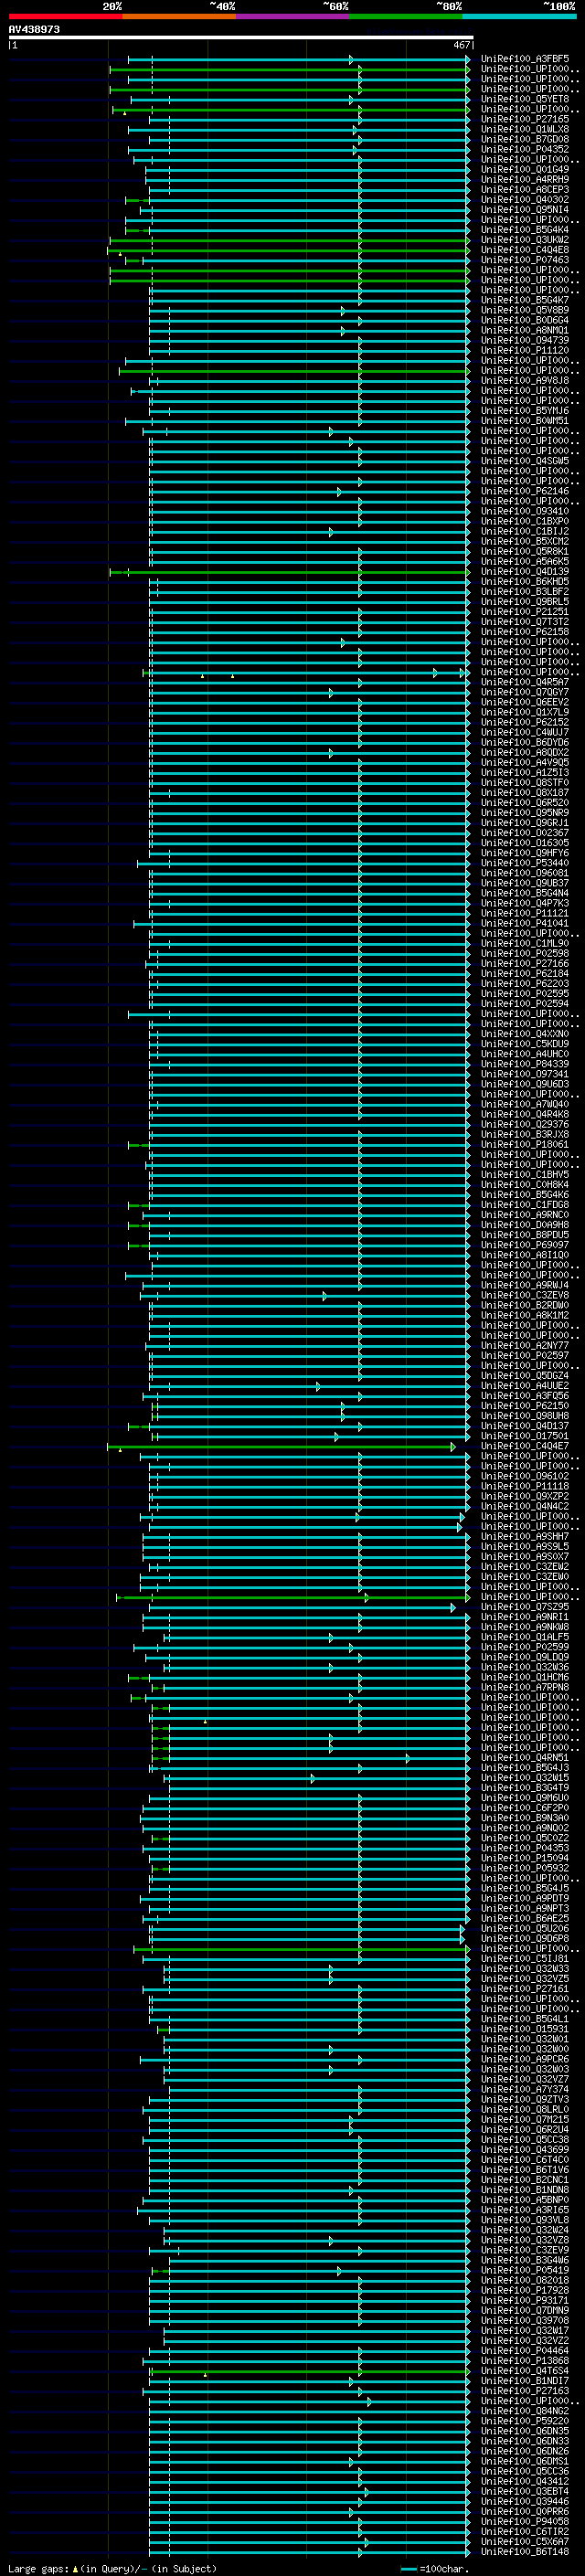Open hit UniRef100_Q1ALF5
This screenshot has height=2576, width=585.
click(x=525, y=1638)
